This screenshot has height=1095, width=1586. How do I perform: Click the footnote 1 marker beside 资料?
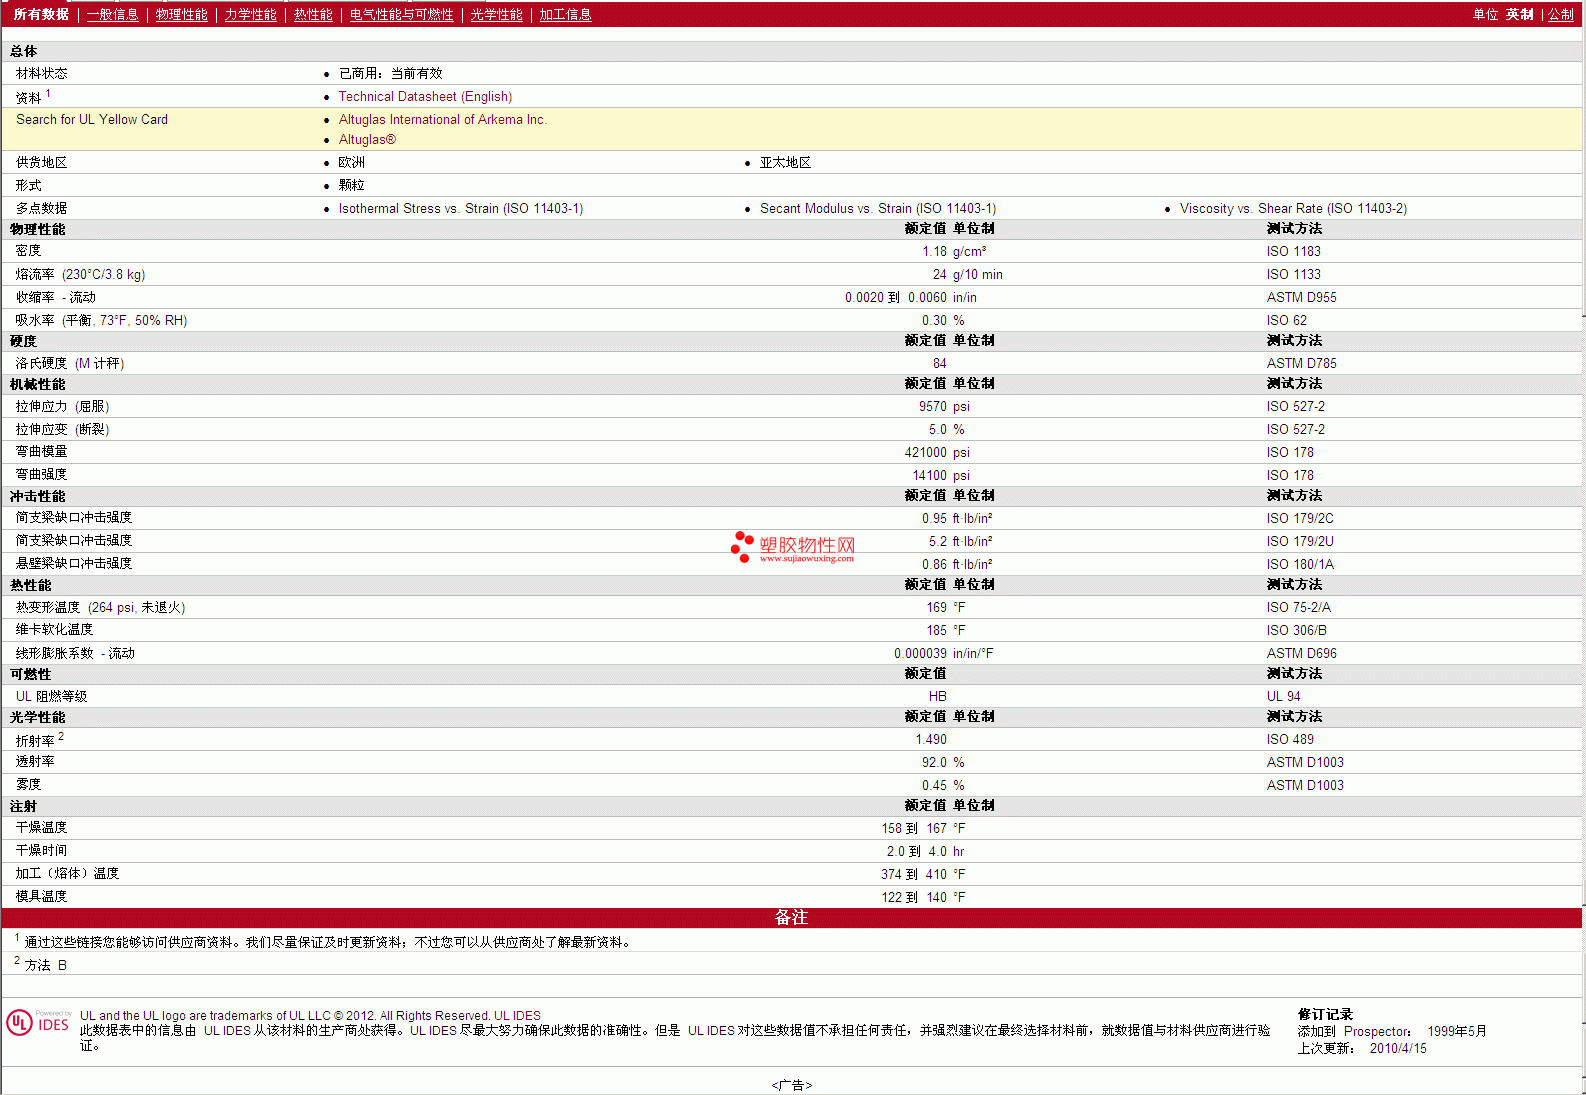[48, 94]
